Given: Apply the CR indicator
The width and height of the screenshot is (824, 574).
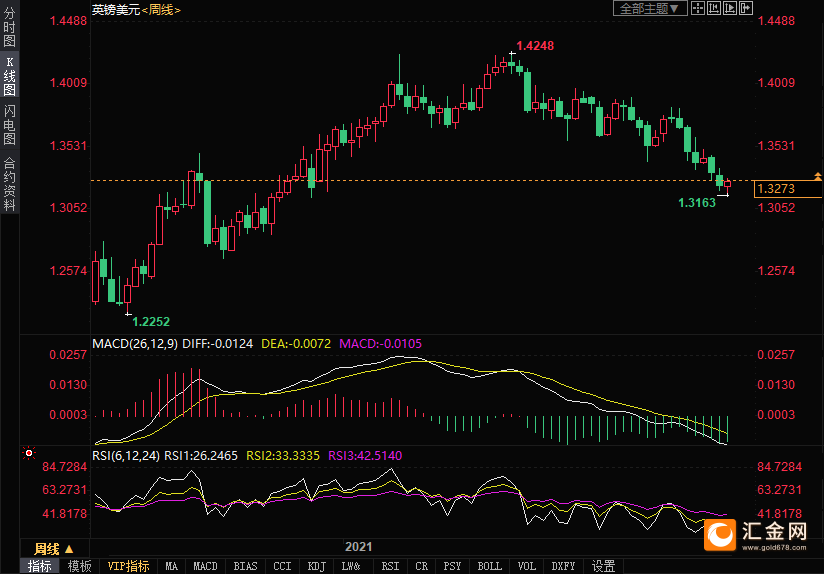Looking at the screenshot, I should 421,566.
